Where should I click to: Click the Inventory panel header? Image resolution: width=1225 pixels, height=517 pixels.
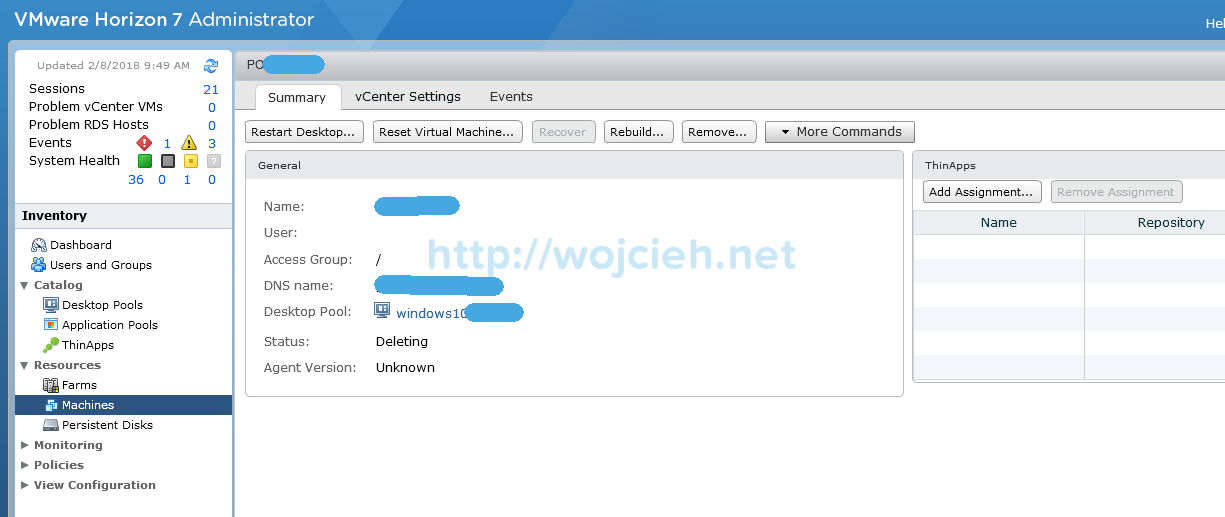tap(124, 216)
